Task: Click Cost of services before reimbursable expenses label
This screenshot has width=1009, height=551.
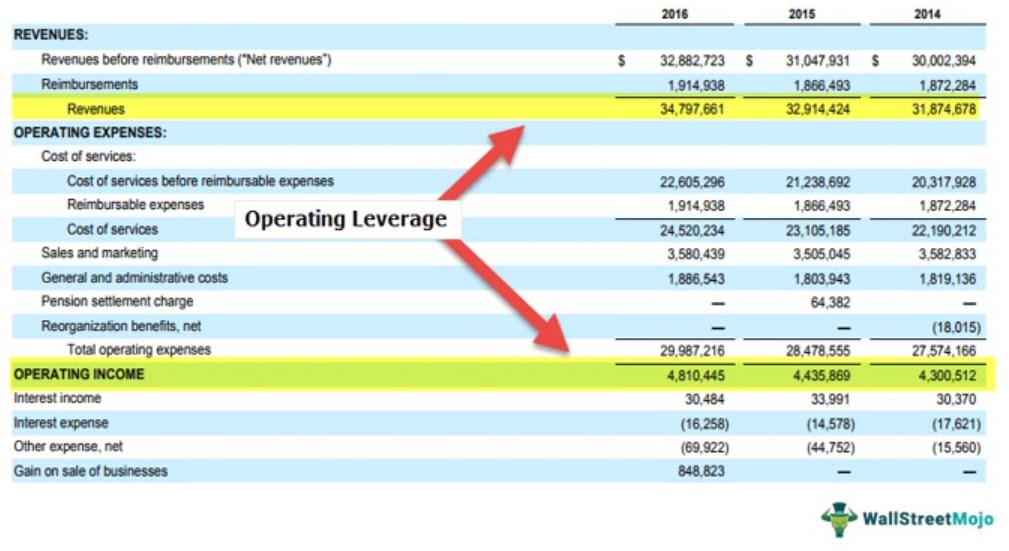Action: coord(200,181)
